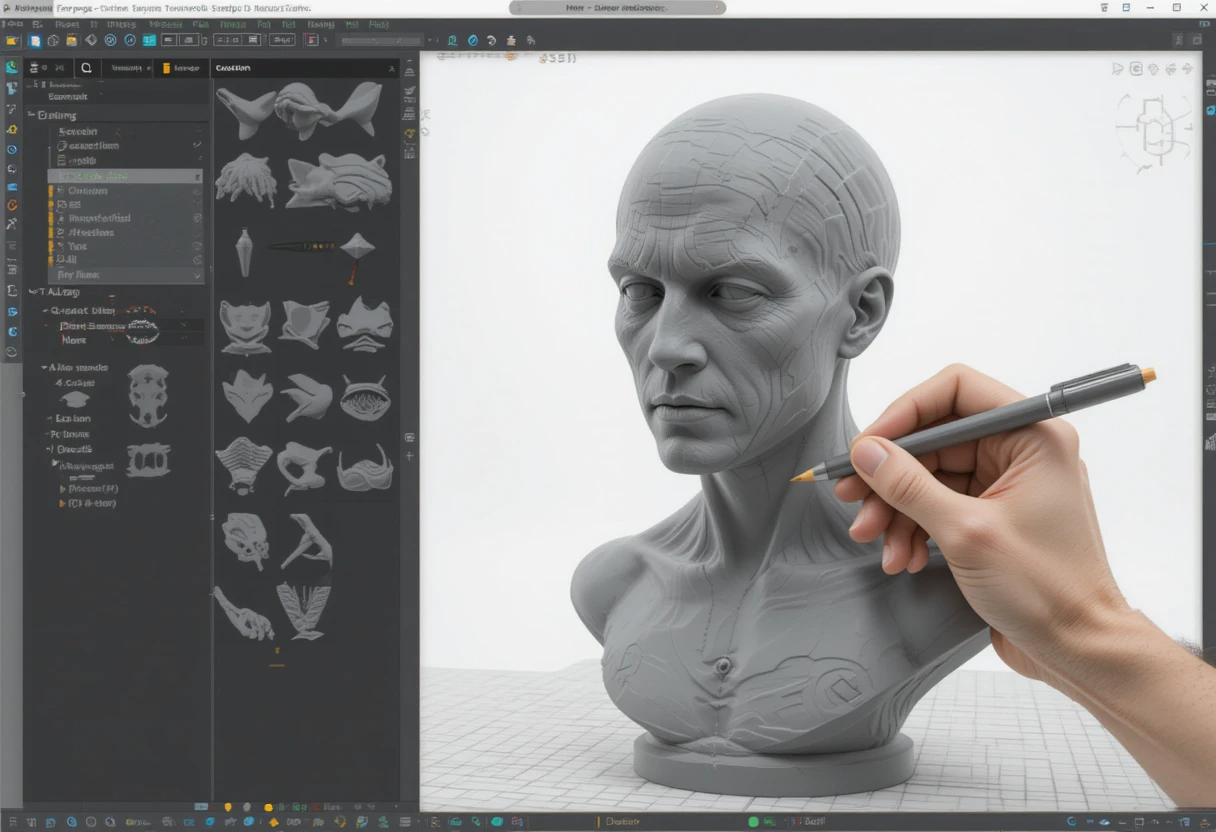Click the play arrow icon in viewport corner
Viewport: 1216px width, 832px height.
[1118, 69]
